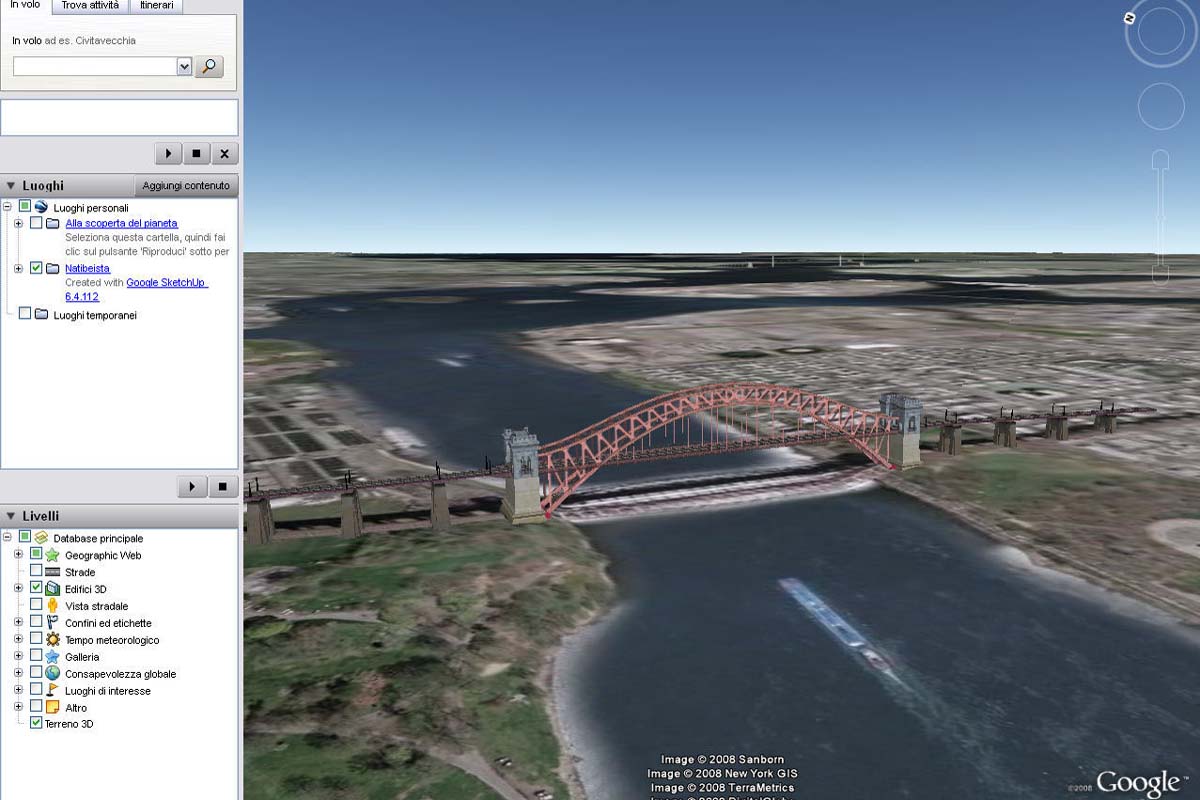Enable the Vista stradale checkbox
Screen dimensions: 1200x800
click(36, 605)
